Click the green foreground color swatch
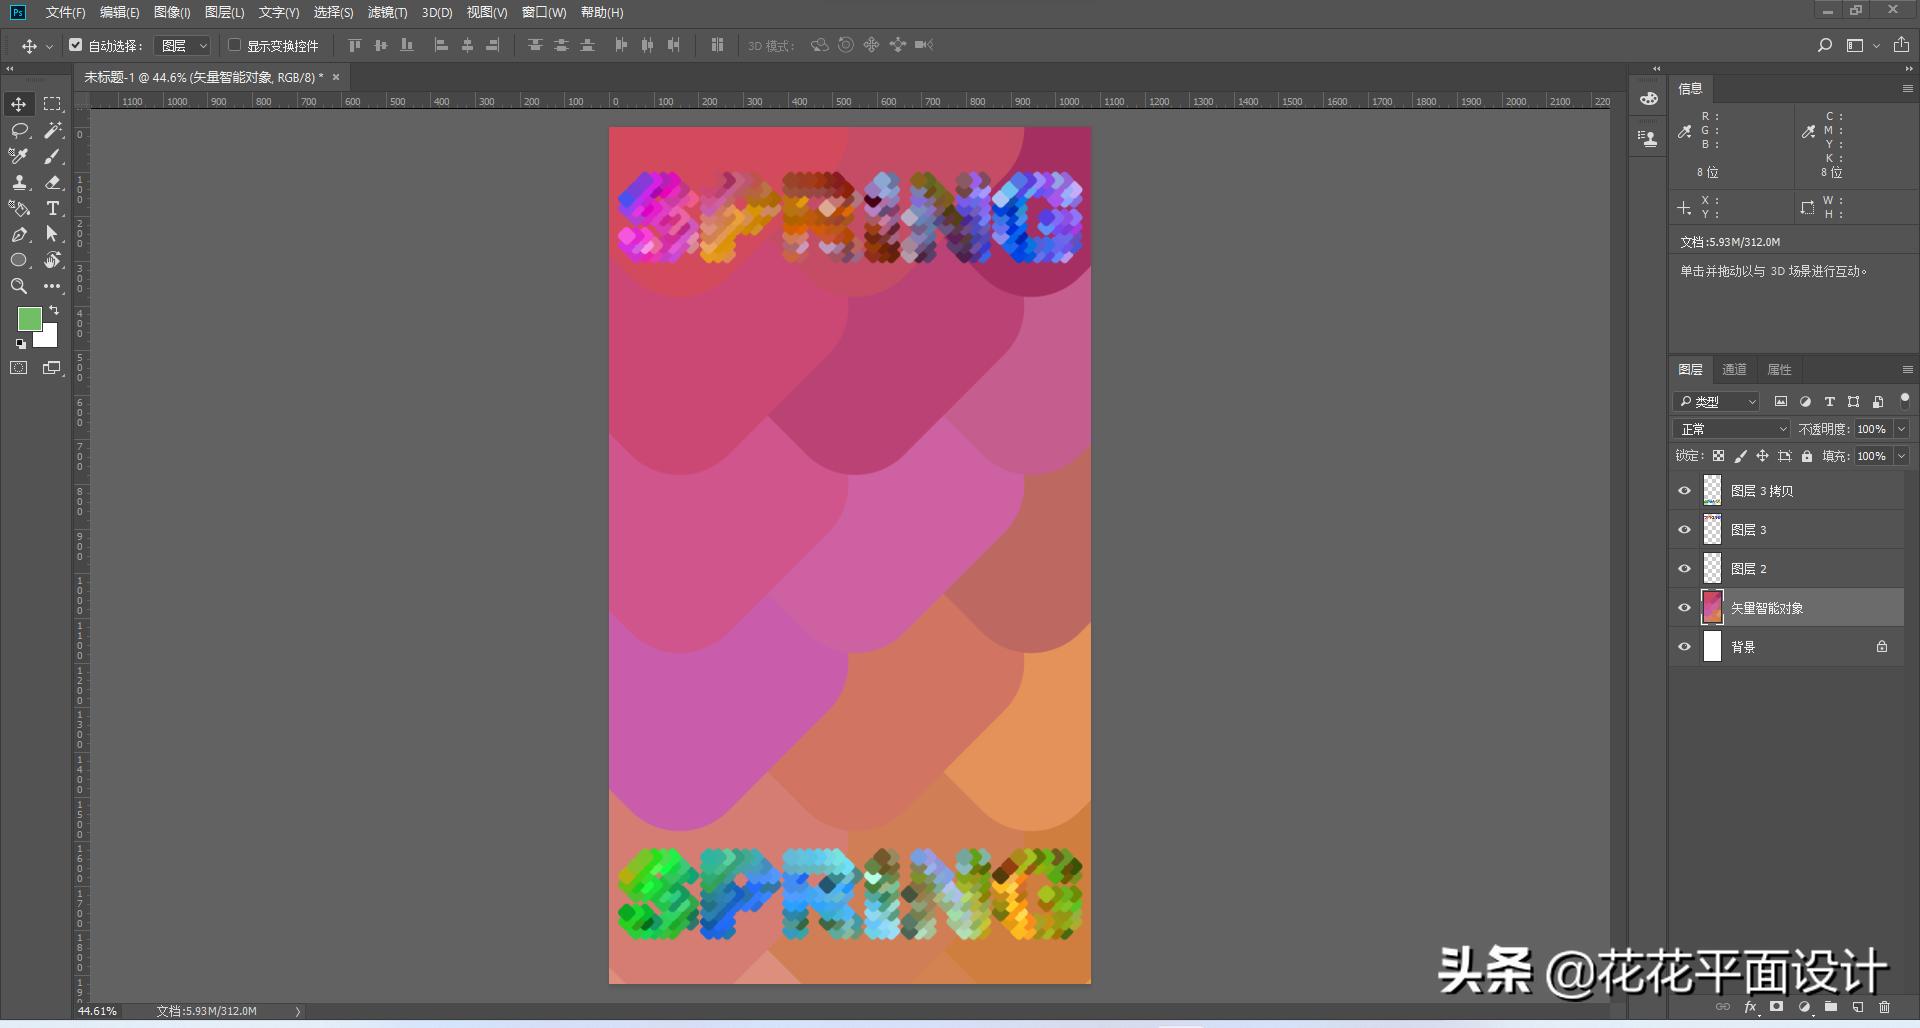The width and height of the screenshot is (1920, 1028). point(29,319)
